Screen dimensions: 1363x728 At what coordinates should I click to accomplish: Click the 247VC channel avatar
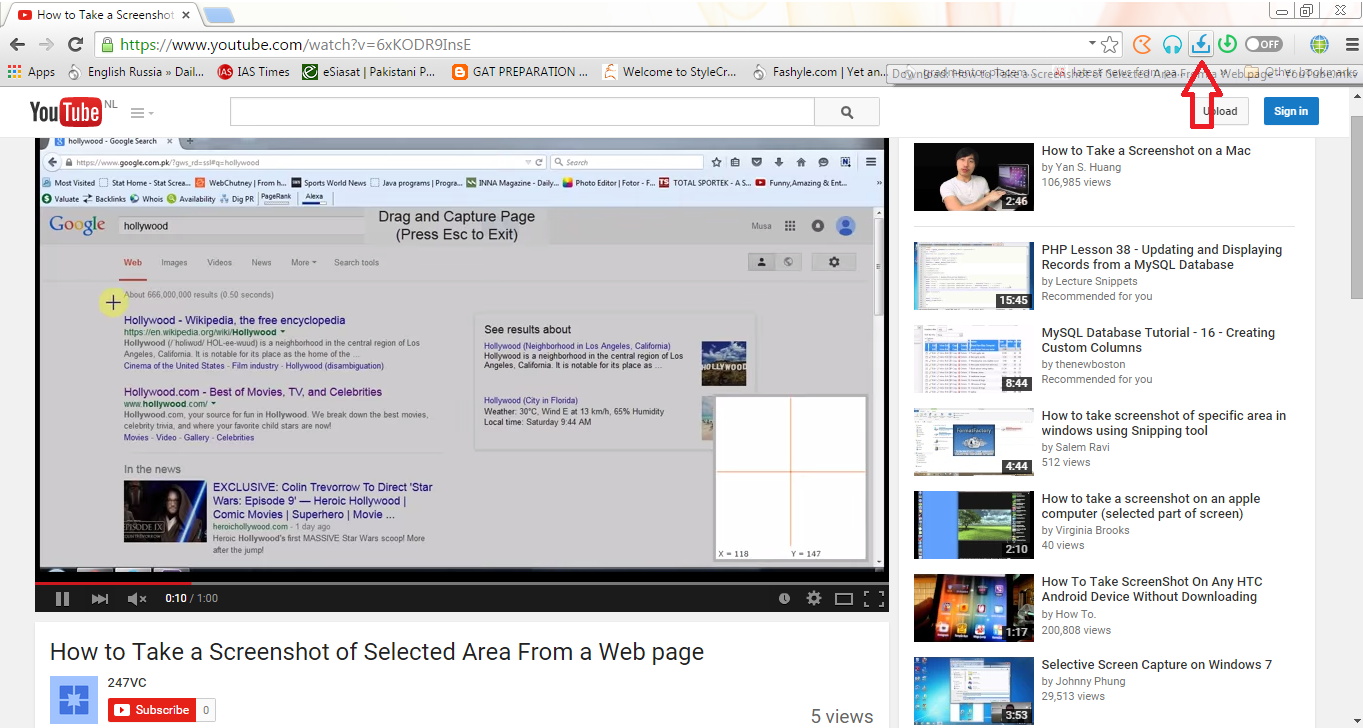[x=74, y=700]
